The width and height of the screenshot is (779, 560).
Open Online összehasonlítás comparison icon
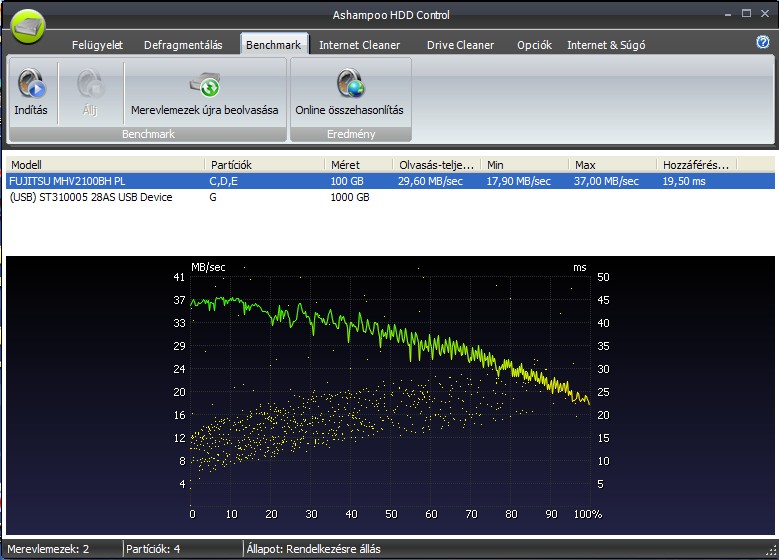click(350, 92)
